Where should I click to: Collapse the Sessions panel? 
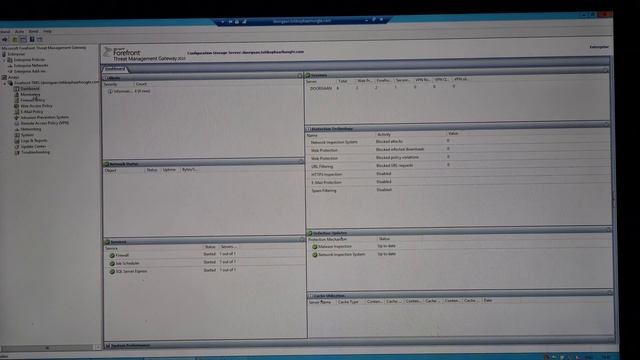pyautogui.click(x=605, y=70)
